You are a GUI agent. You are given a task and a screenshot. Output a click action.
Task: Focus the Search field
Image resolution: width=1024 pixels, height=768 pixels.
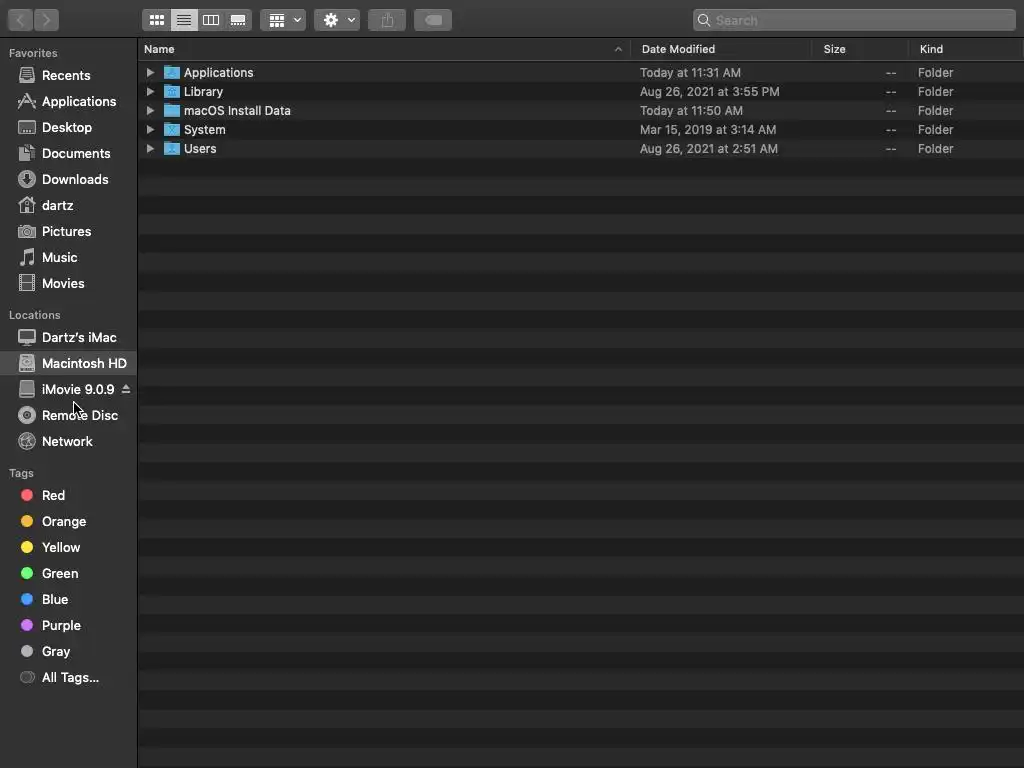(x=854, y=20)
